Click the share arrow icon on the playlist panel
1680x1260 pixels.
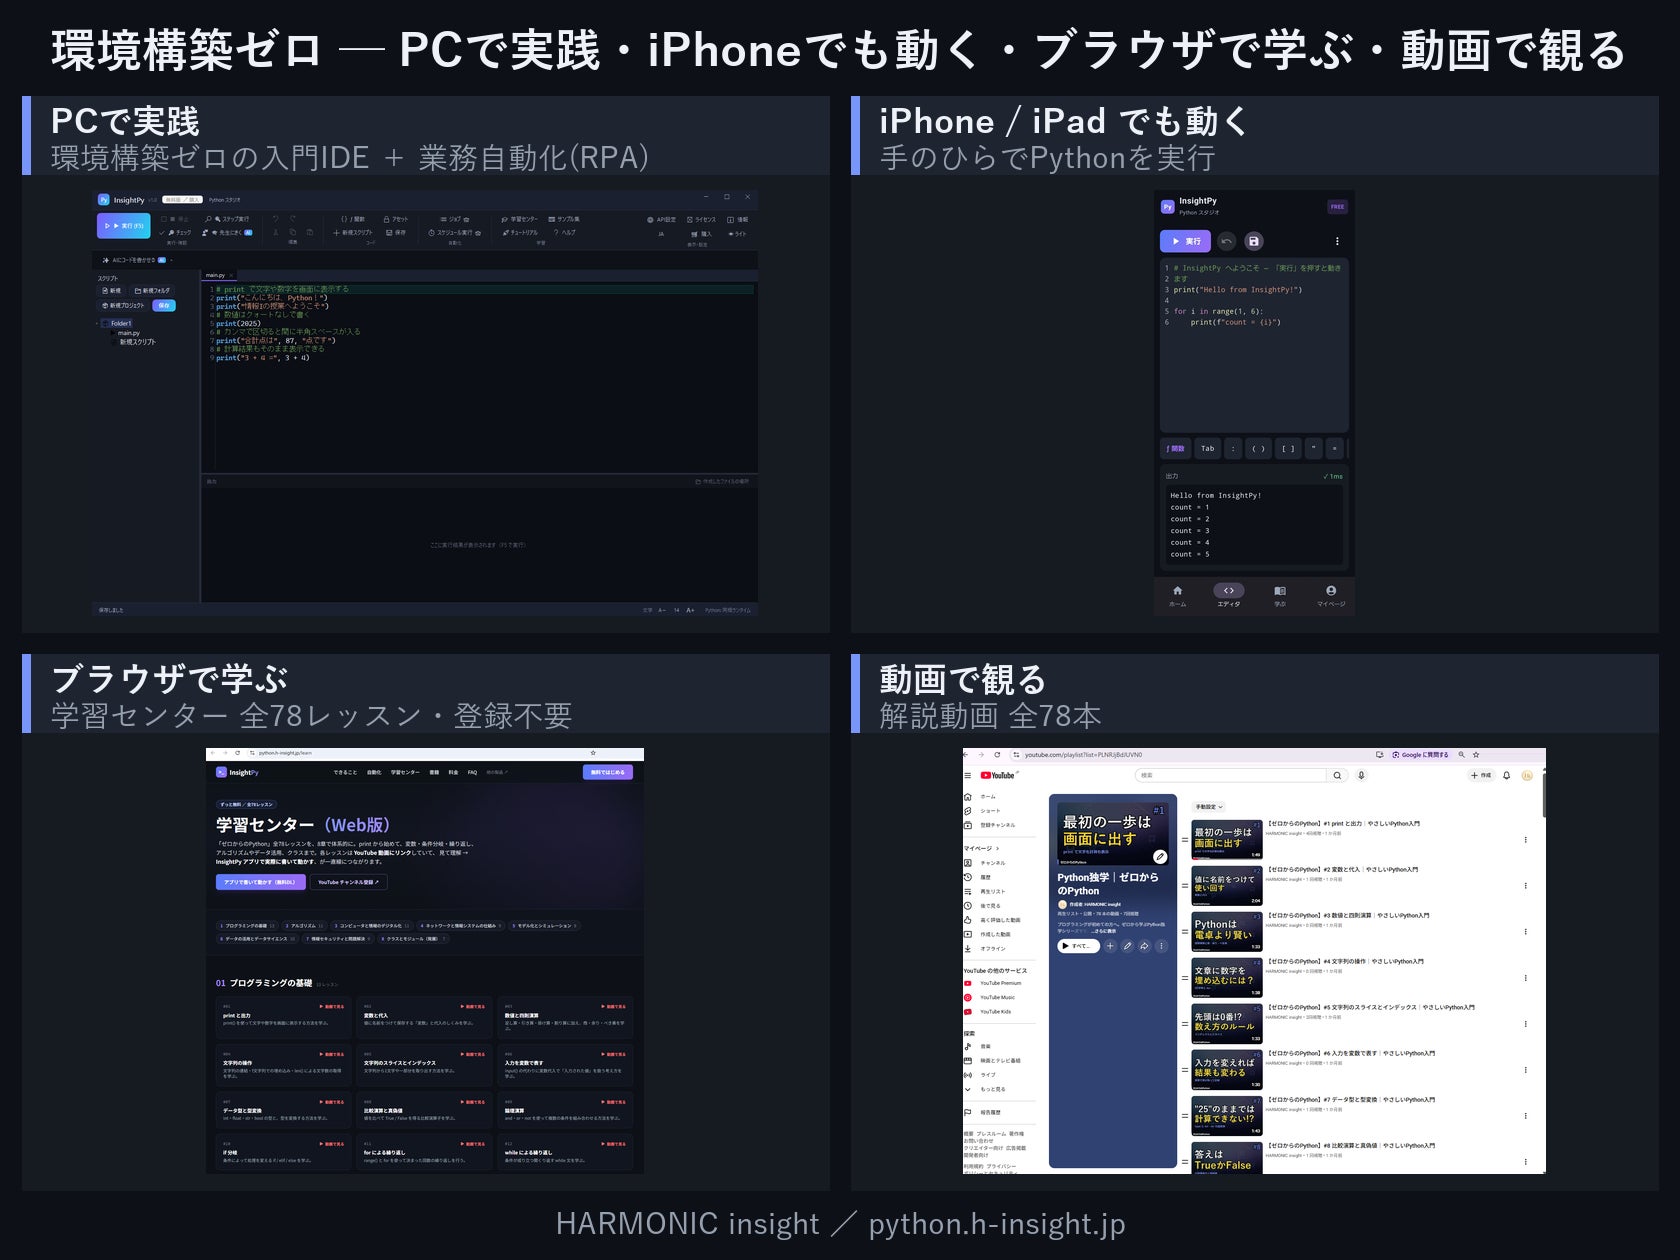point(1144,946)
